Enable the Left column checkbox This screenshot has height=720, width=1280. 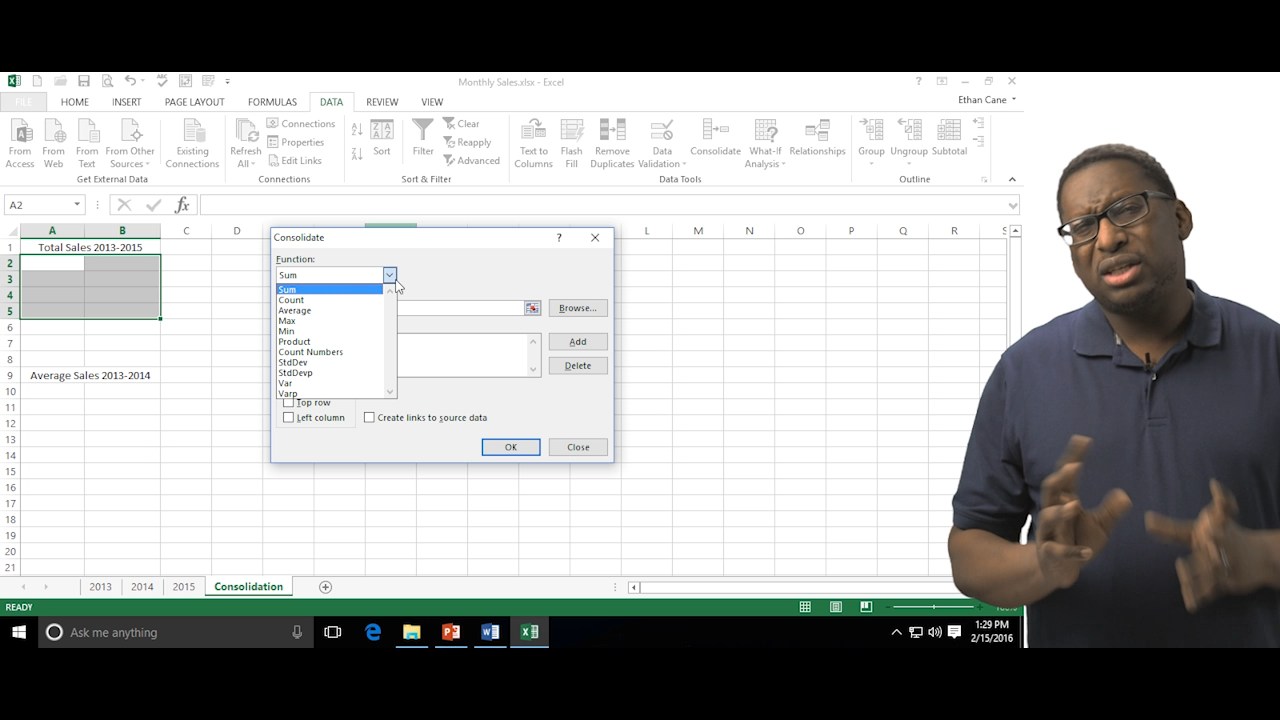(289, 418)
